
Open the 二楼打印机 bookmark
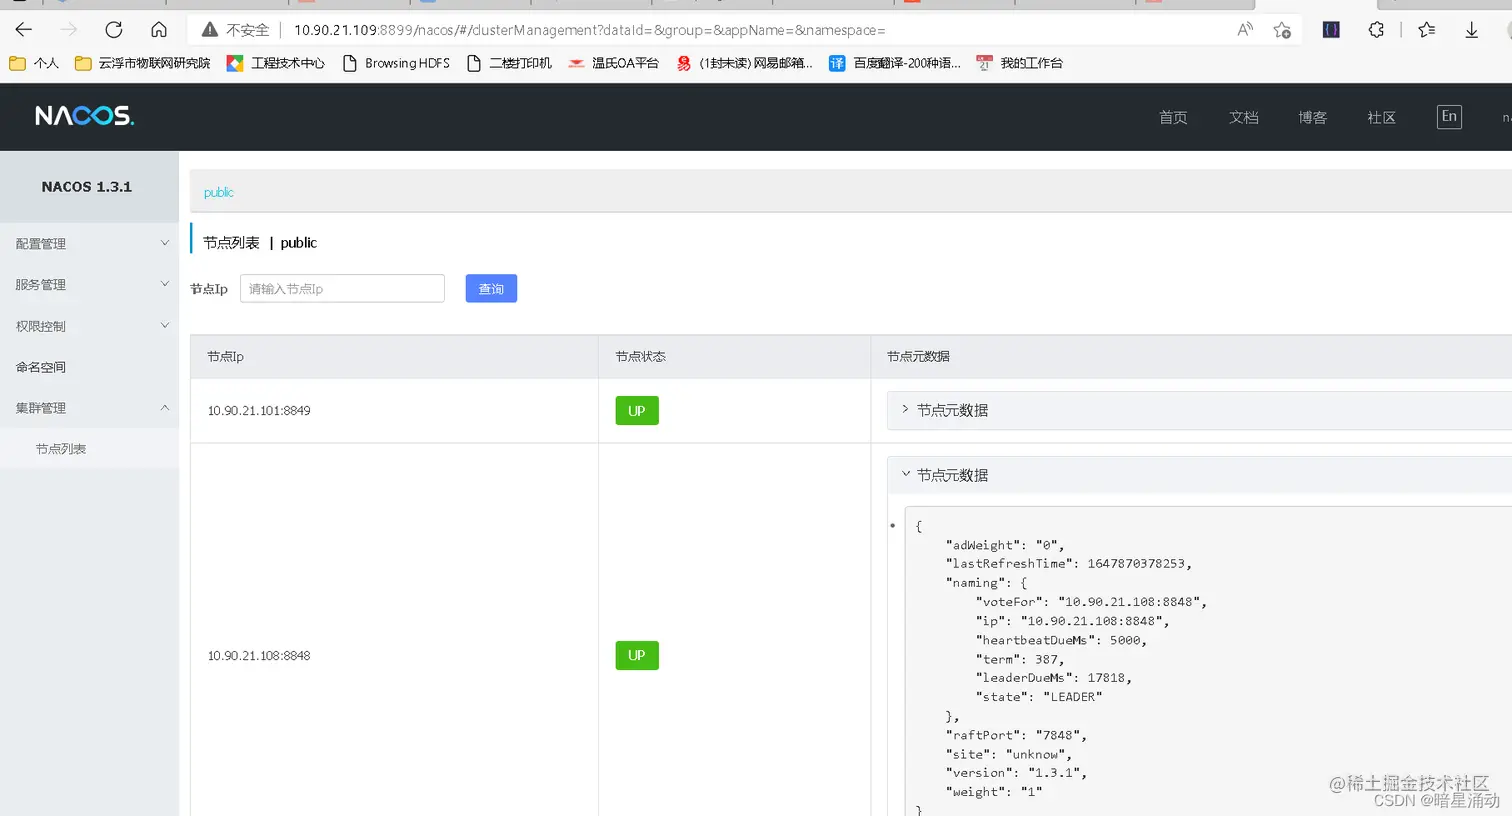(x=510, y=63)
